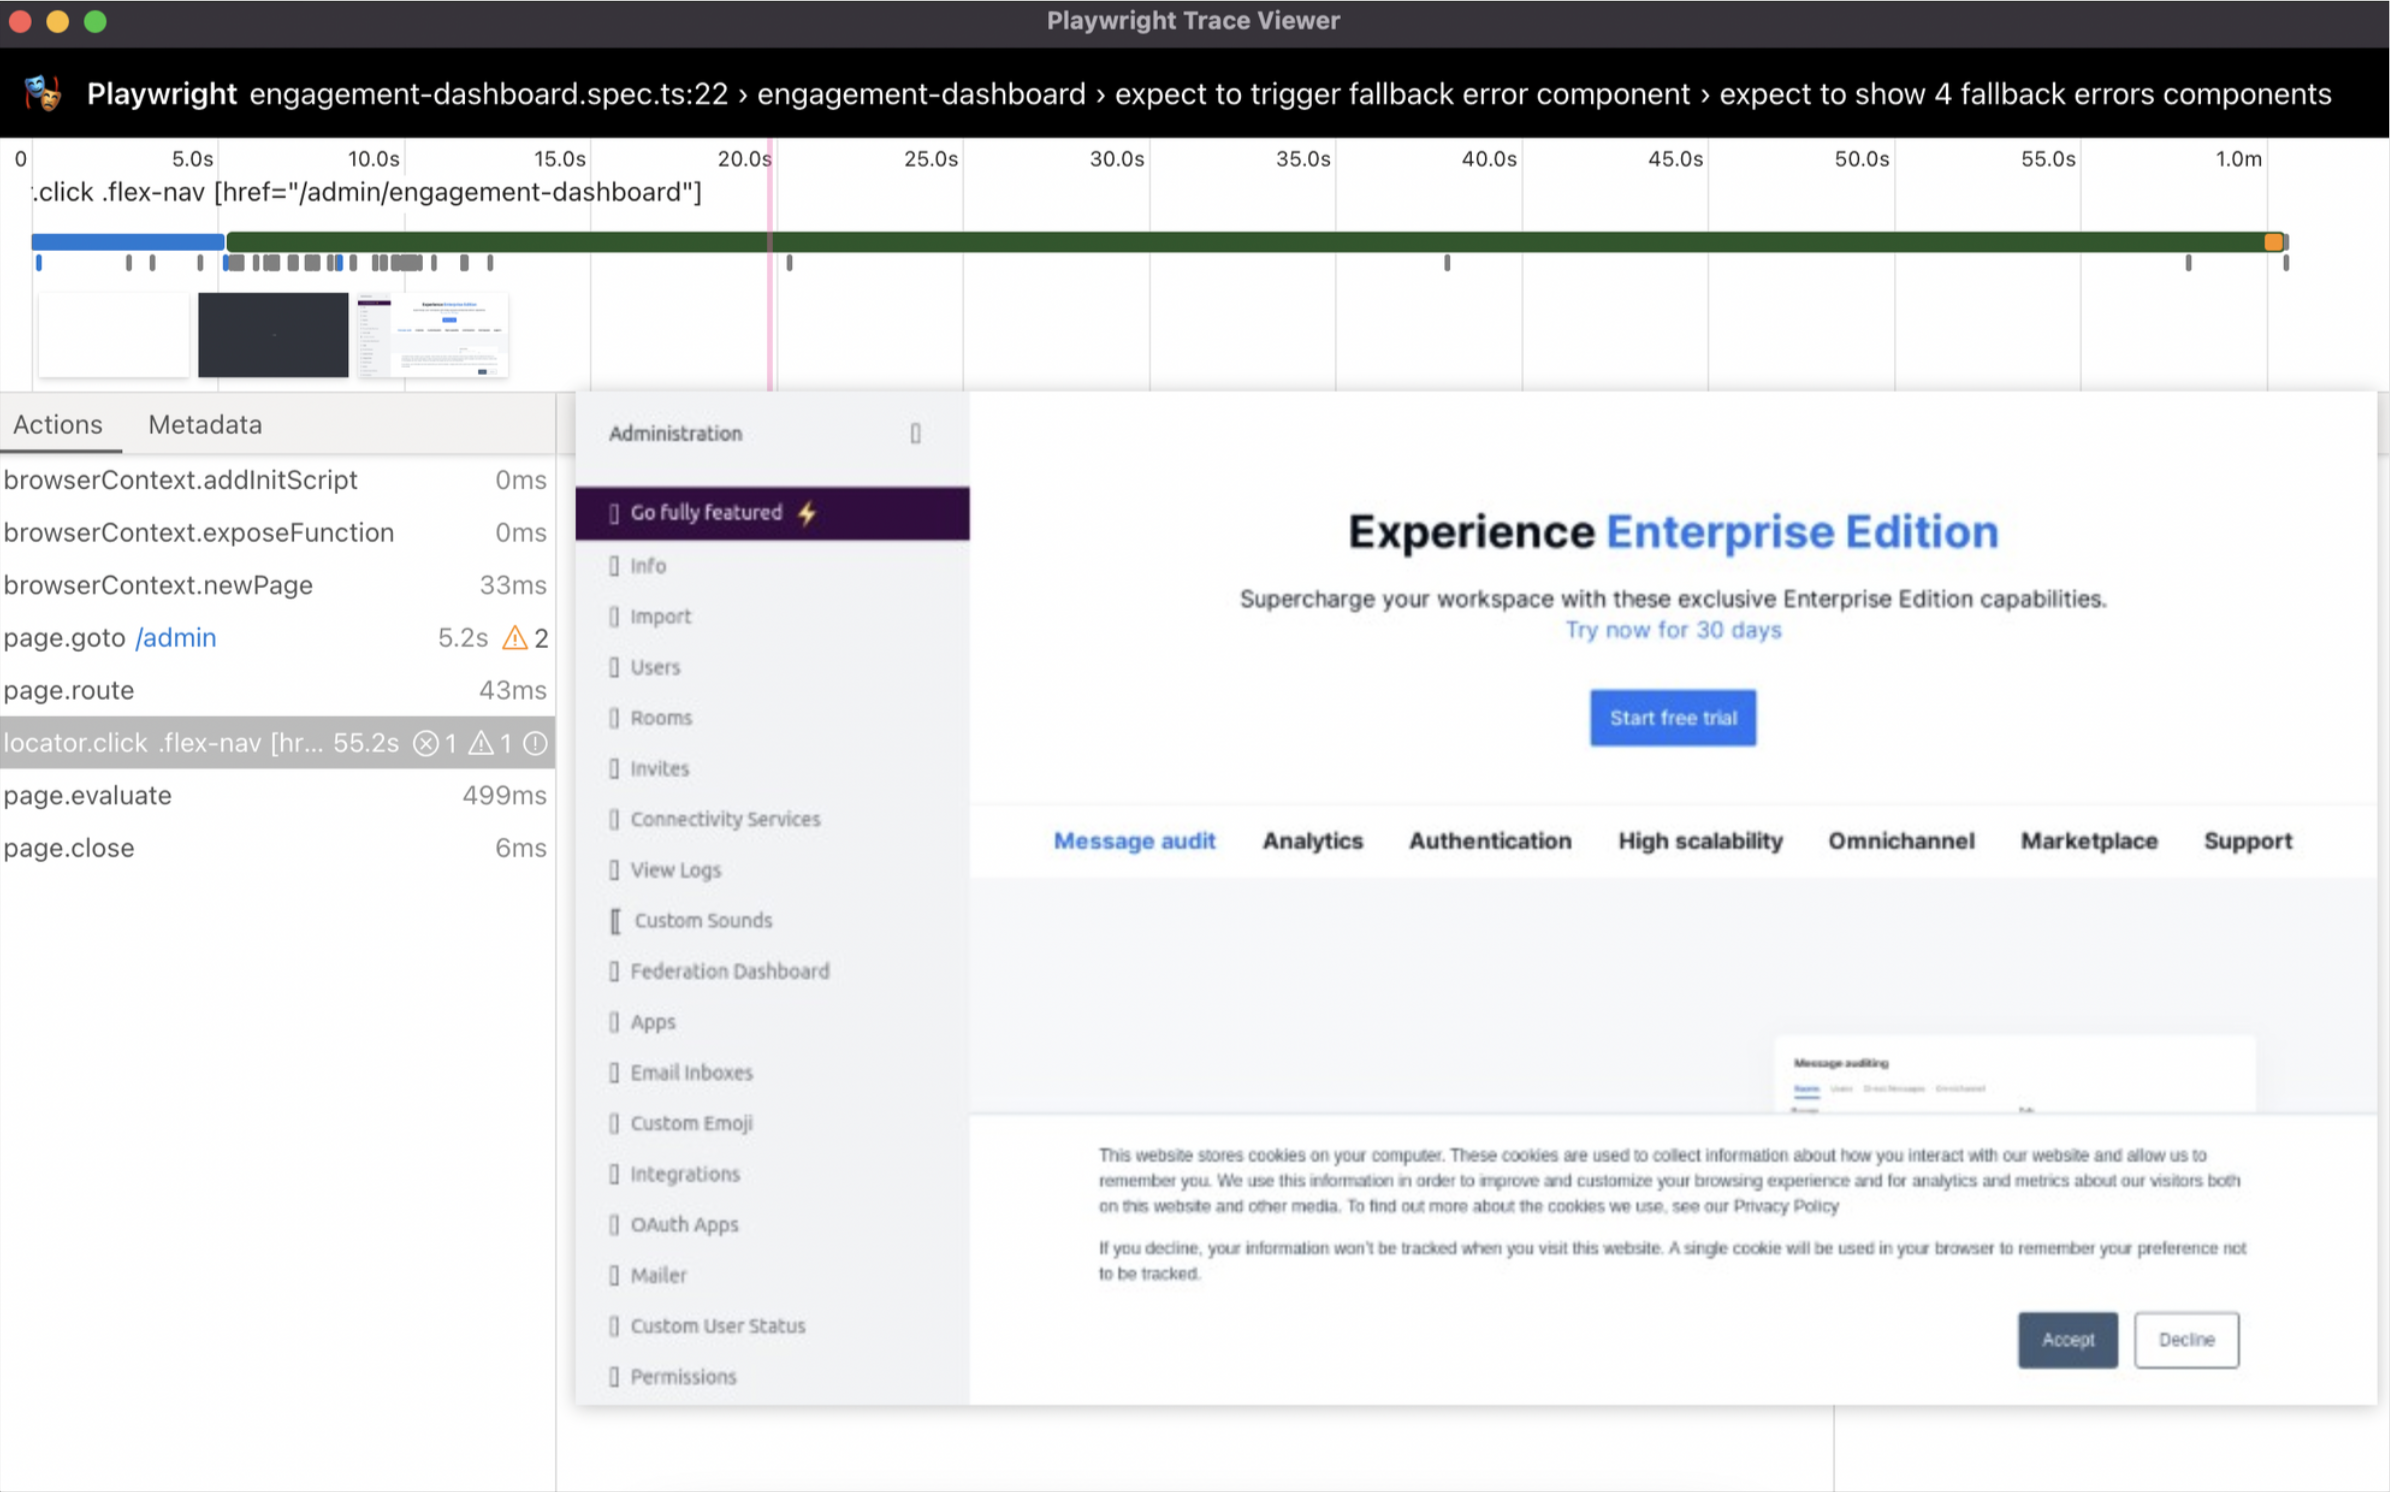Open the Marketplace feature tab
Screen dimensions: 2390x1492
click(2089, 841)
